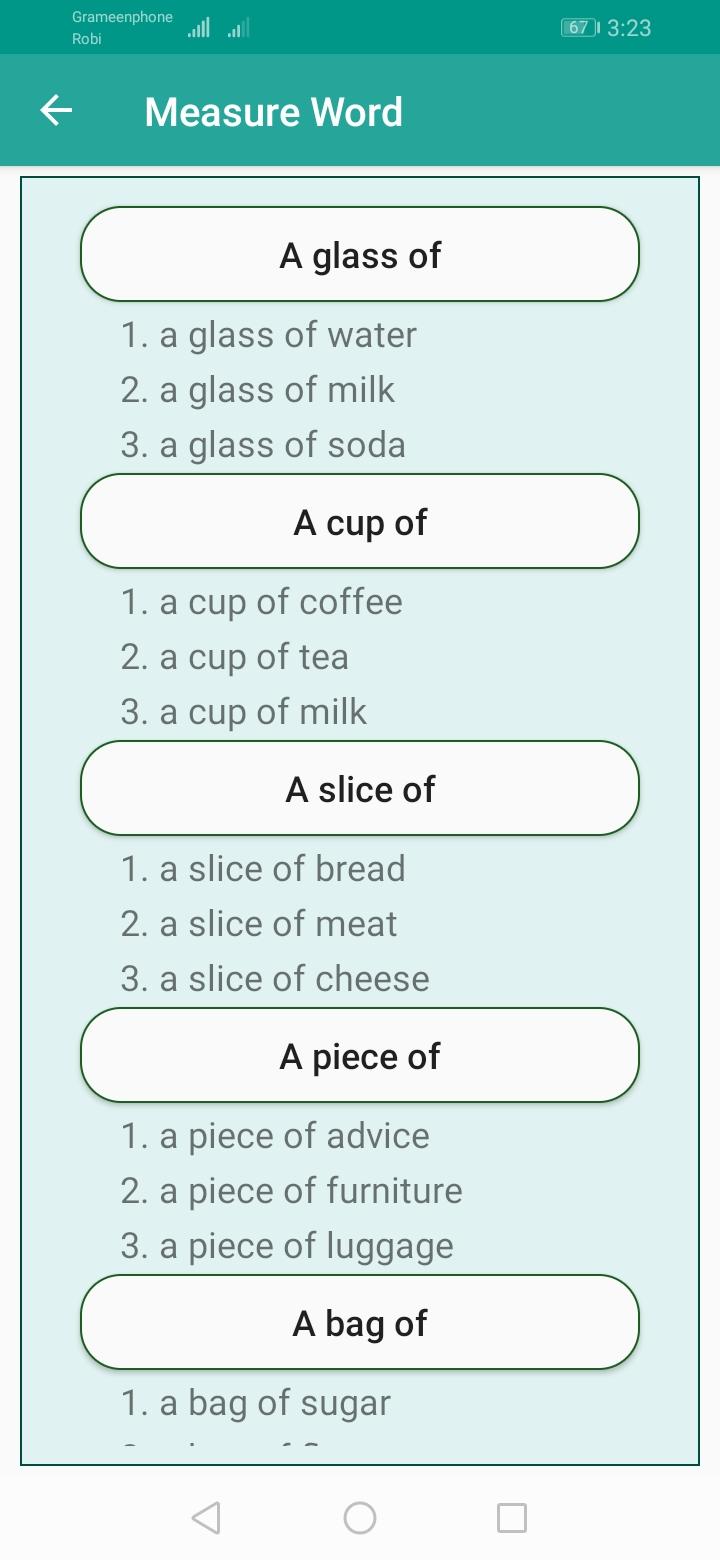Viewport: 720px width, 1560px height.
Task: Select "a slice of bread" item
Action: 263,869
